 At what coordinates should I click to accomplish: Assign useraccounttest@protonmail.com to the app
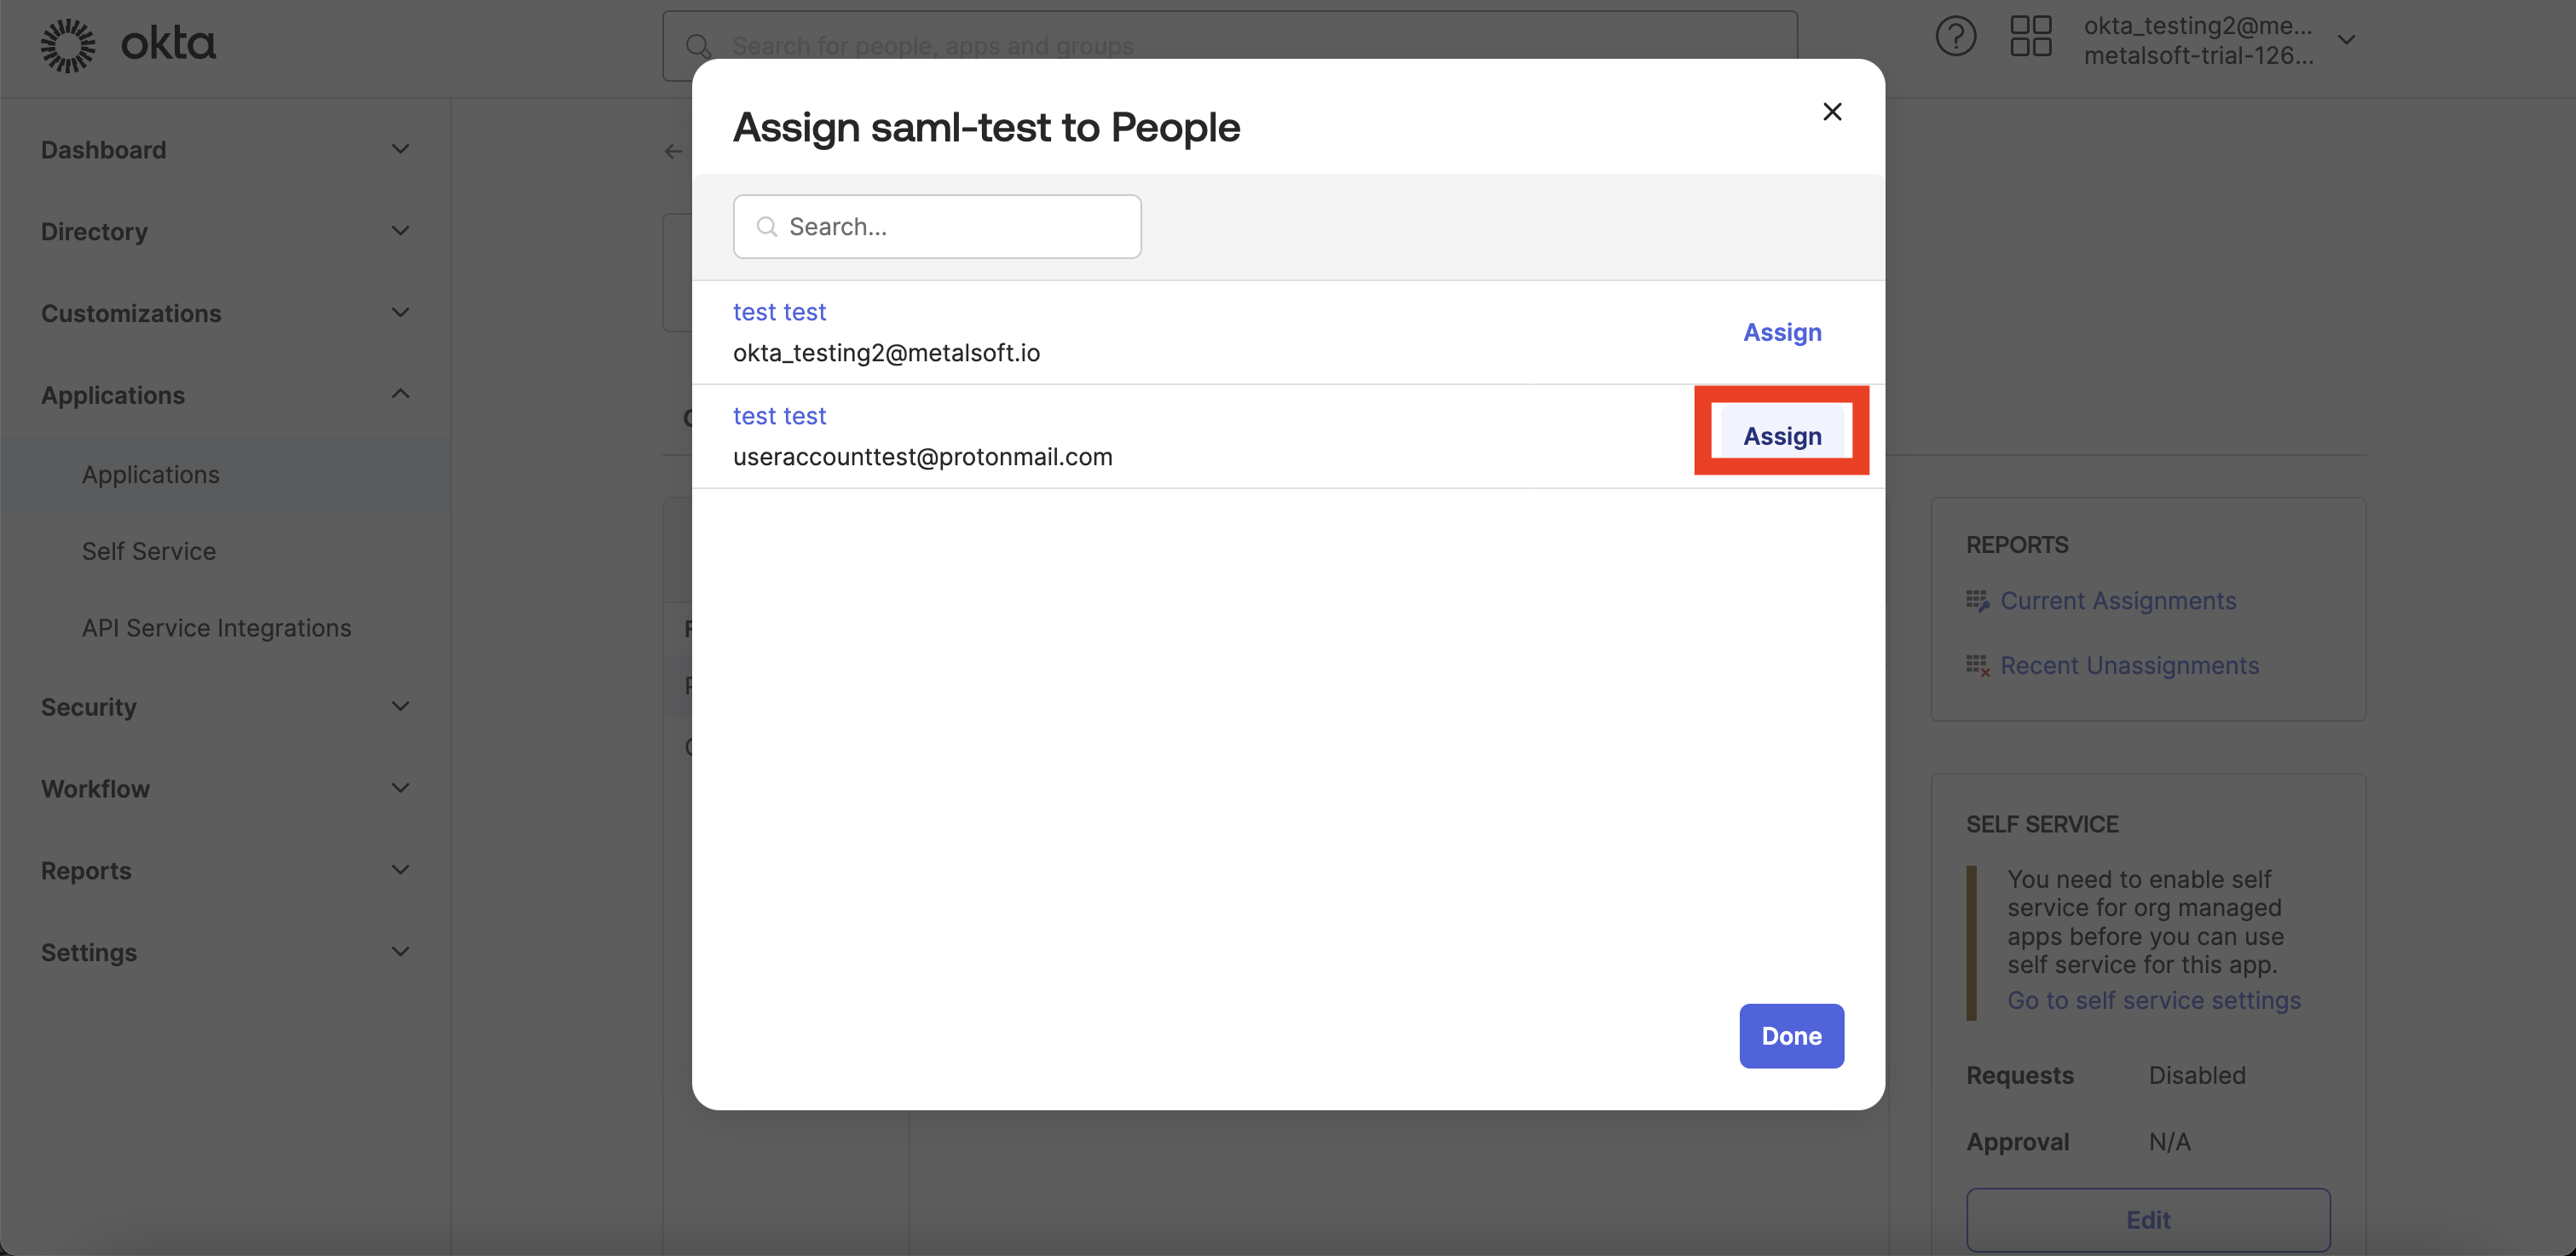pos(1782,436)
